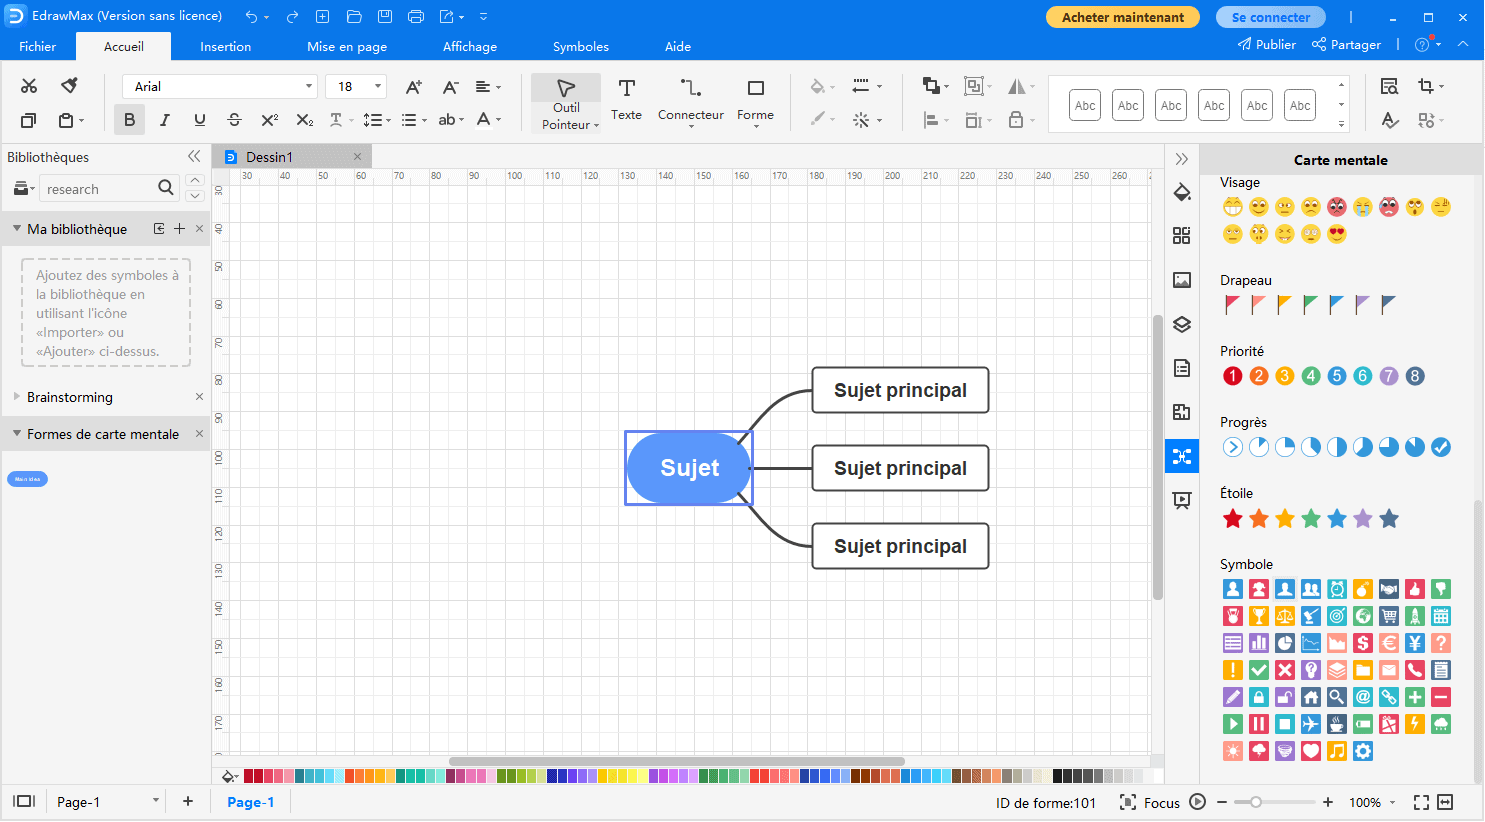Image resolution: width=1485 pixels, height=822 pixels.
Task: Switch to the Symboles tab
Action: pos(580,47)
